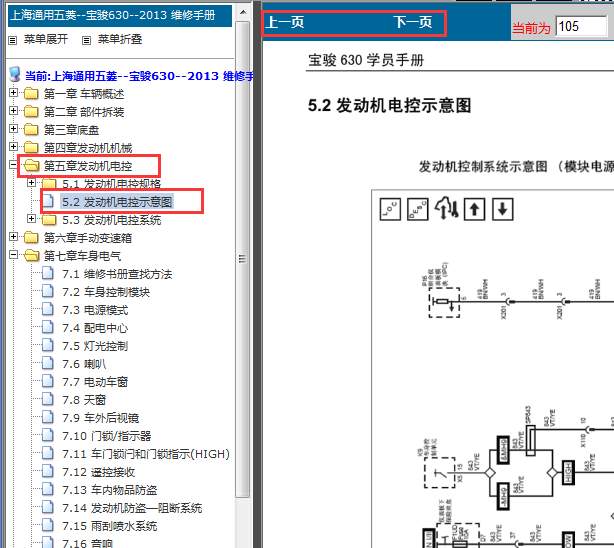The image size is (614, 548).
Task: Click the page icon of 7.6 喇叭
Action: point(48,363)
